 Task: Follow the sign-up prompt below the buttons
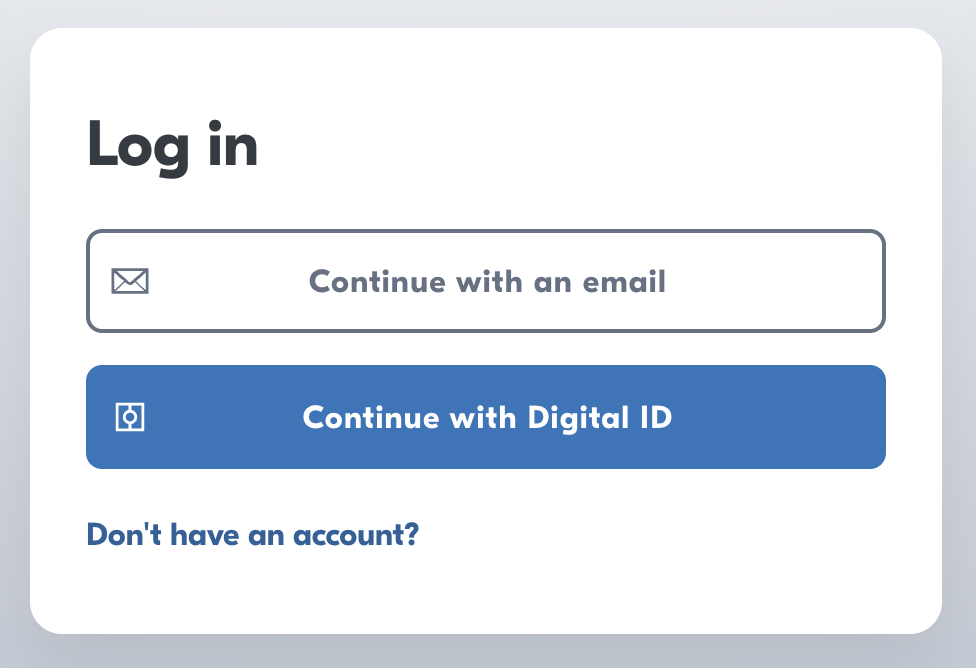(253, 535)
